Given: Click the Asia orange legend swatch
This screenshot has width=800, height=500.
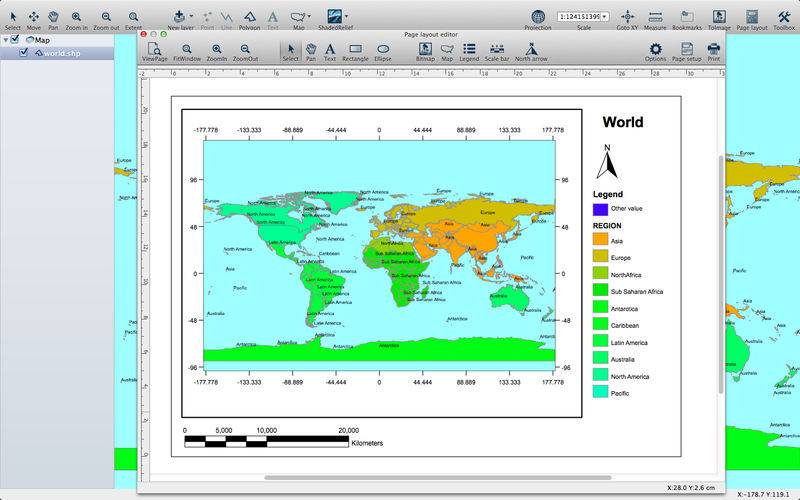Looking at the screenshot, I should [x=601, y=239].
